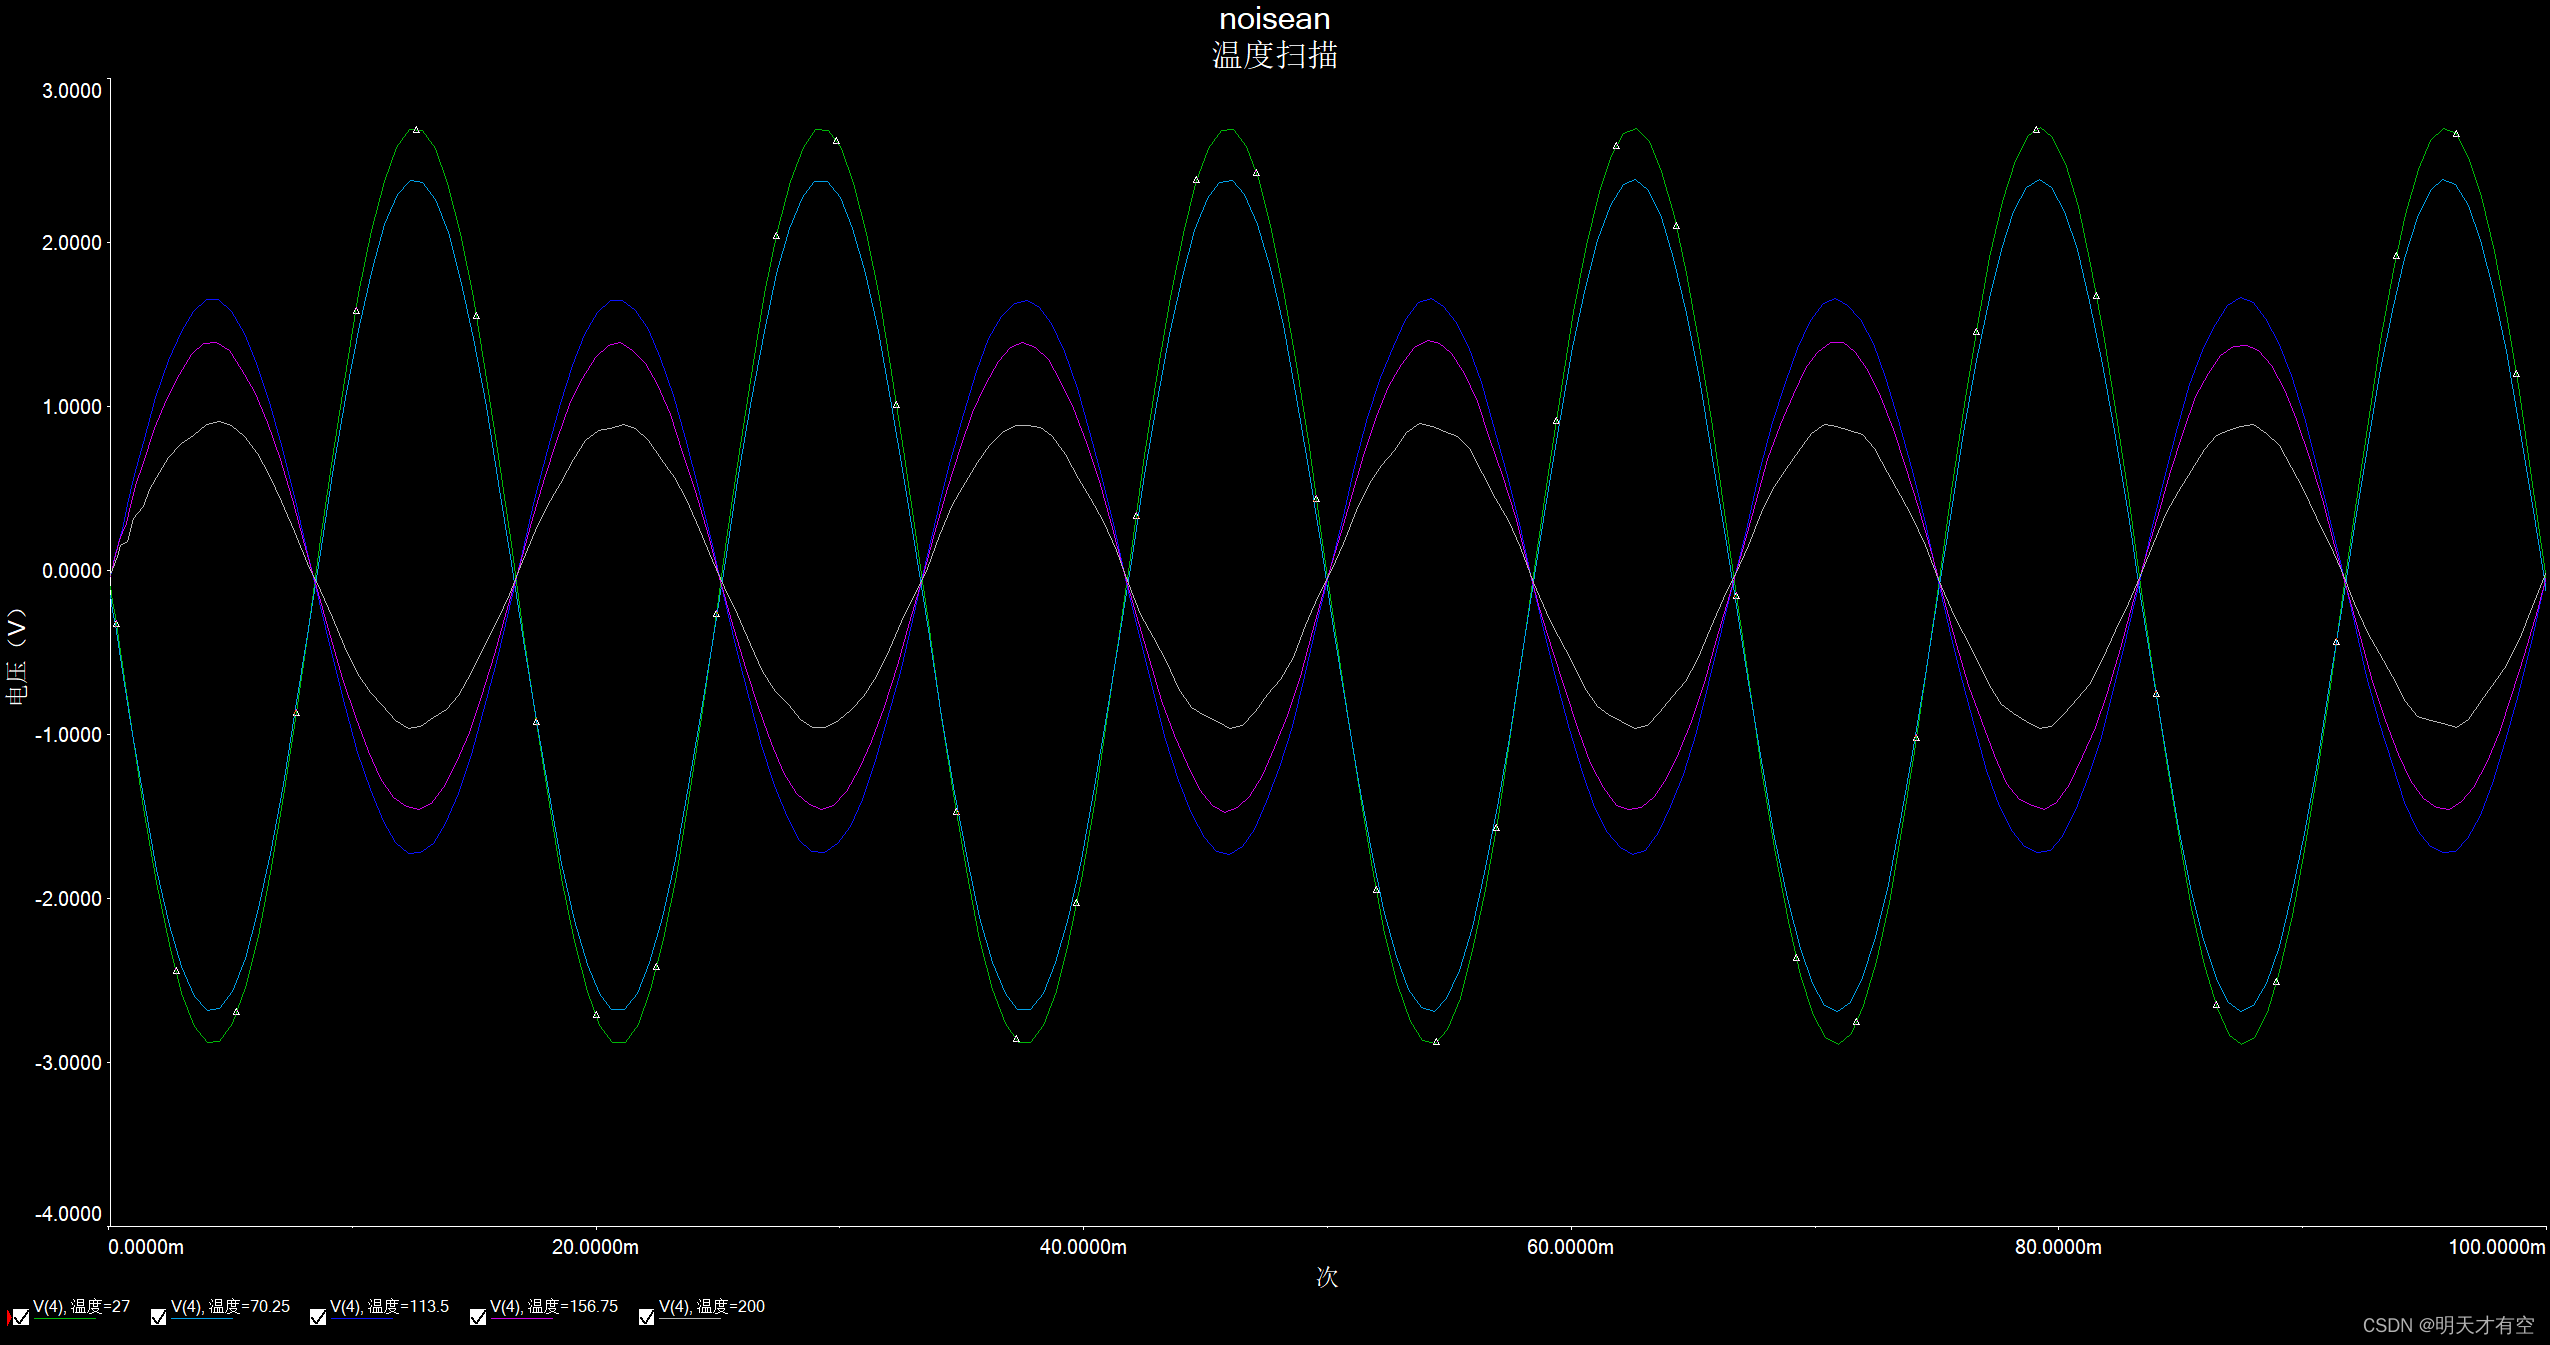2550x1345 pixels.
Task: Click the red selected-trace arrow marker
Action: 8,1317
